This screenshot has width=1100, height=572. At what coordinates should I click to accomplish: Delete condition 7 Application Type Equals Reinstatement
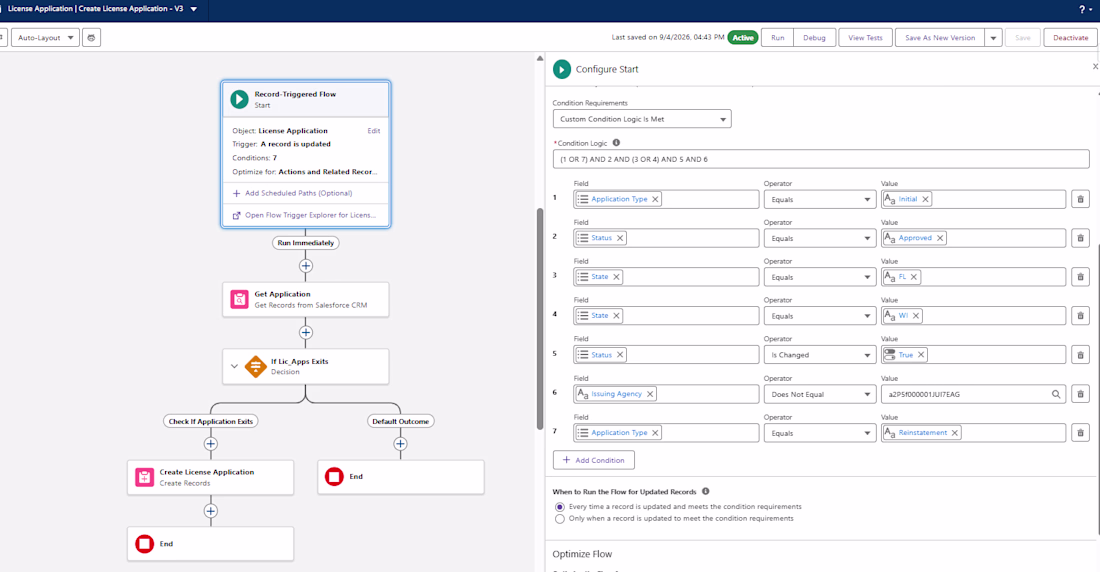1080,433
